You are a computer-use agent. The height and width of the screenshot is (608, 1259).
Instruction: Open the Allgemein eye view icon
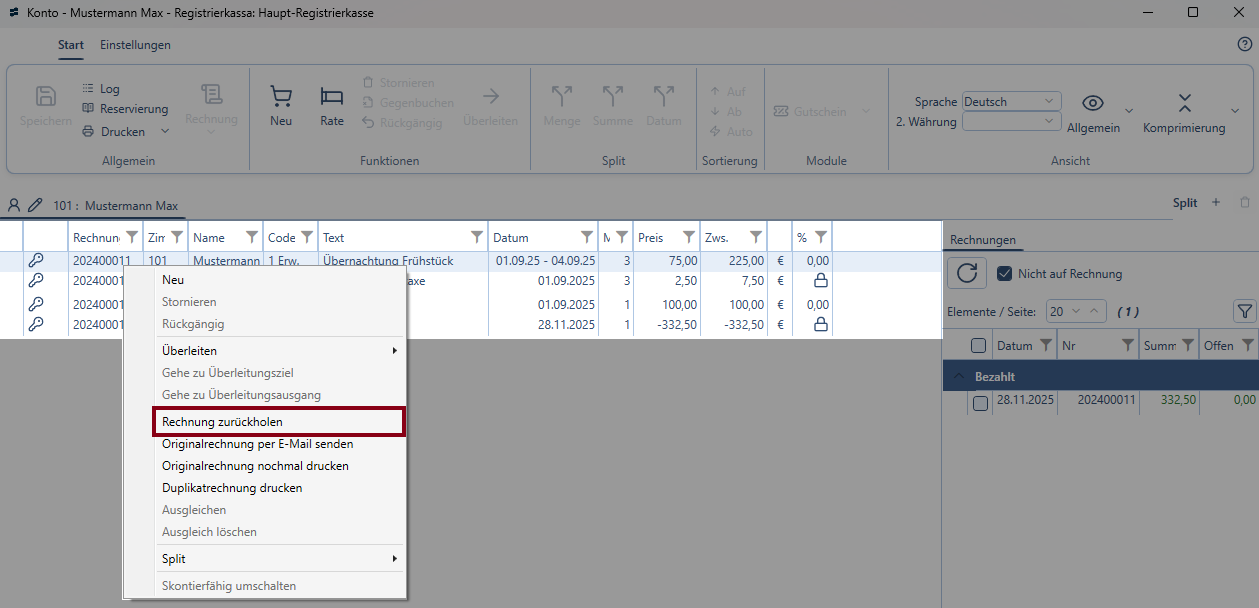(x=1093, y=103)
